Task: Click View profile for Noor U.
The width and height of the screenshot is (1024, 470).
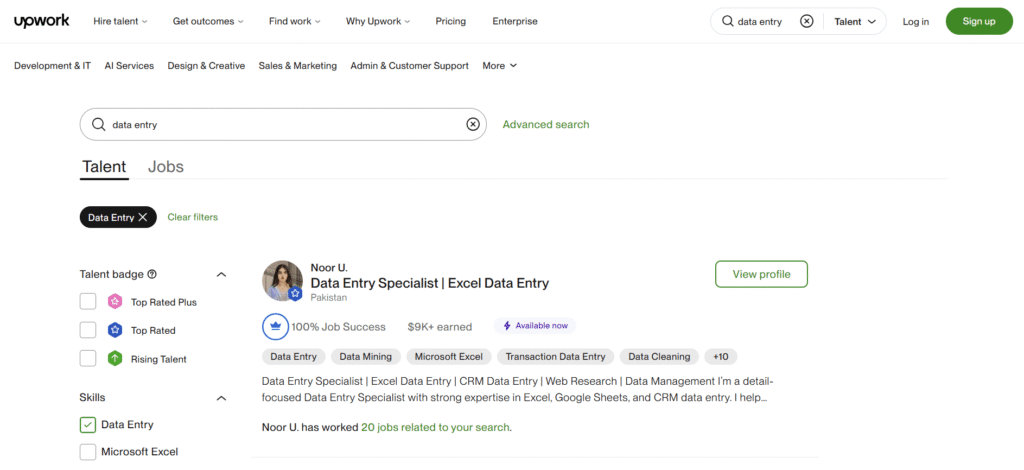Action: (761, 274)
